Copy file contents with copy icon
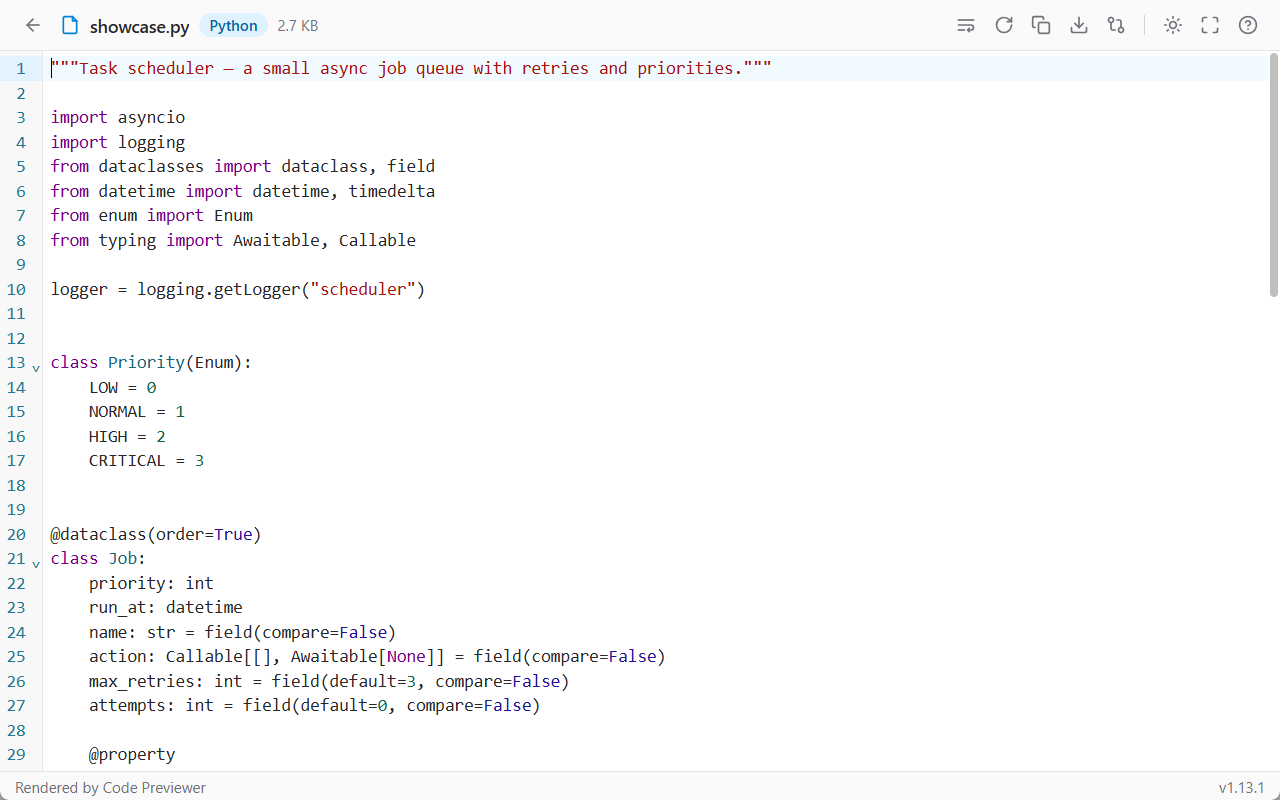This screenshot has width=1280, height=800. coord(1041,26)
